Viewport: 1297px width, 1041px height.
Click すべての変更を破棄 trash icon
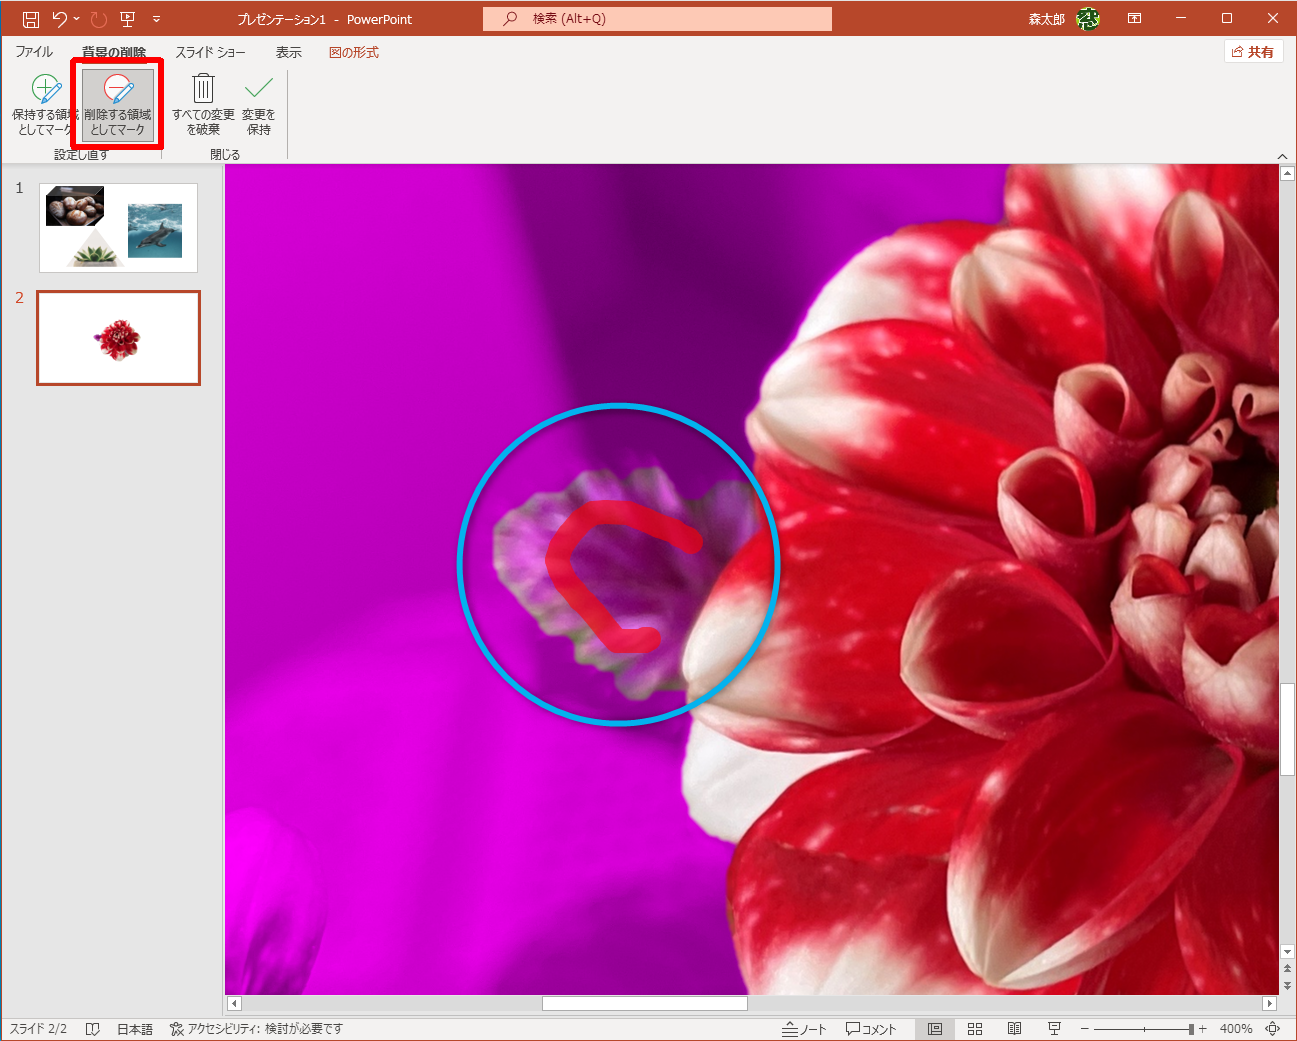(x=203, y=105)
